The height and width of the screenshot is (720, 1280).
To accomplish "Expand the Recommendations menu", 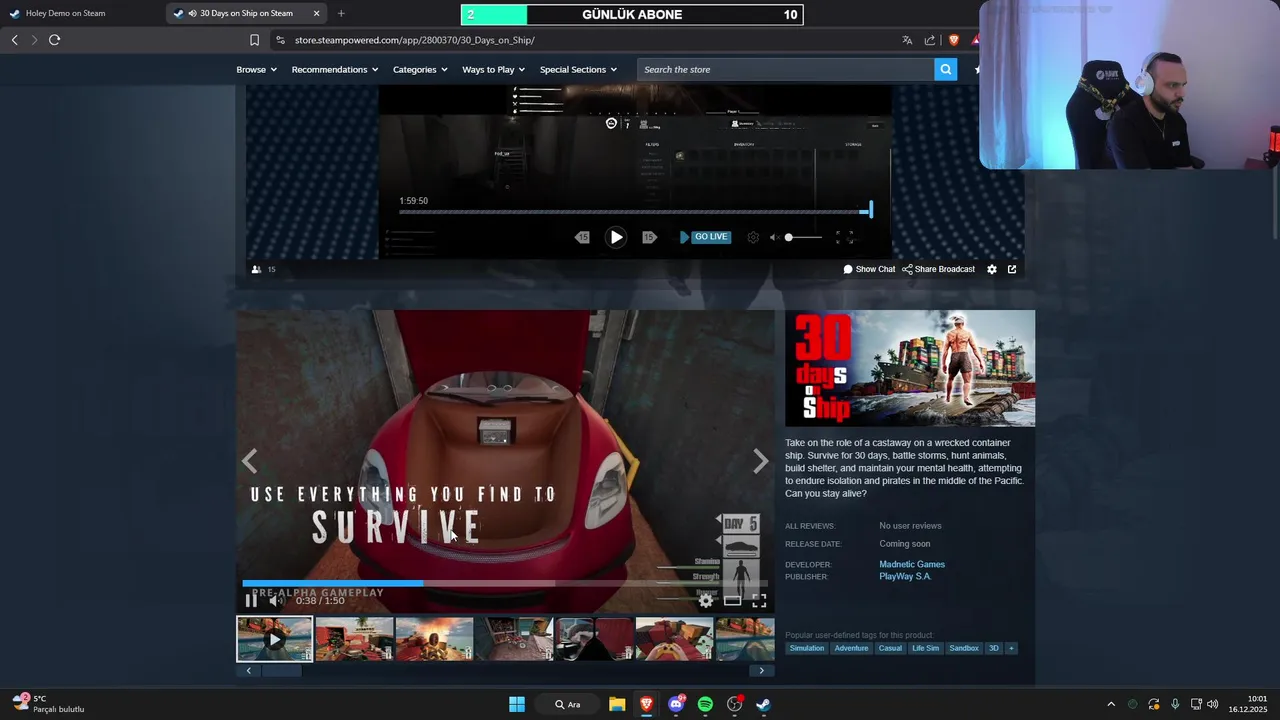I will [335, 69].
